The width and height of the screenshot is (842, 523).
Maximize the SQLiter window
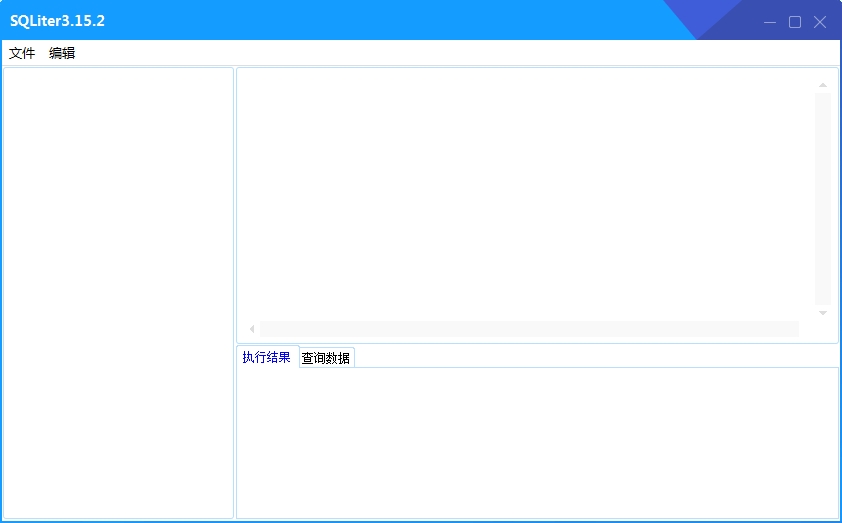coord(795,22)
